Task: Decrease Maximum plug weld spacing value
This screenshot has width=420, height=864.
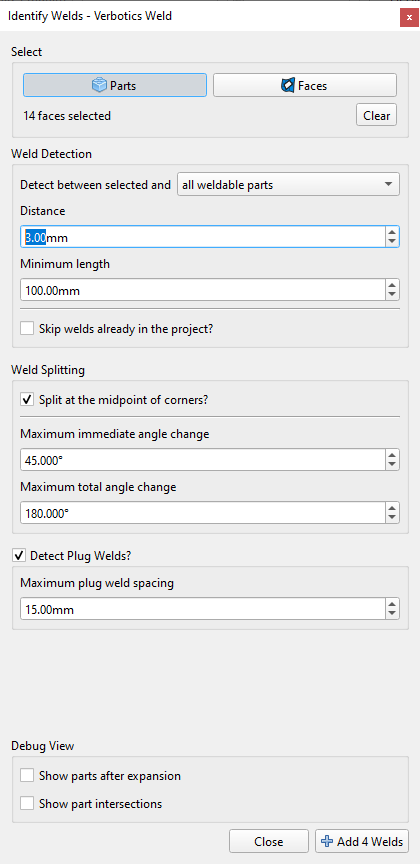Action: tap(392, 614)
